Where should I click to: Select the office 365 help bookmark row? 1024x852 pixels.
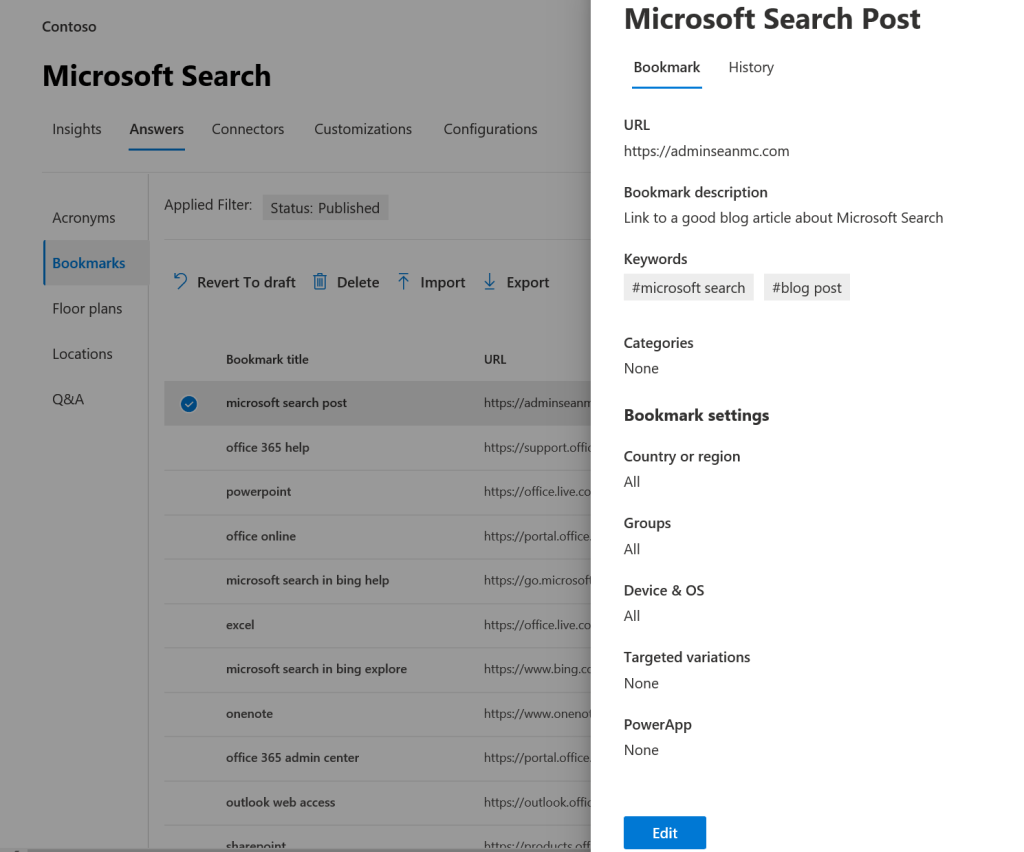268,448
